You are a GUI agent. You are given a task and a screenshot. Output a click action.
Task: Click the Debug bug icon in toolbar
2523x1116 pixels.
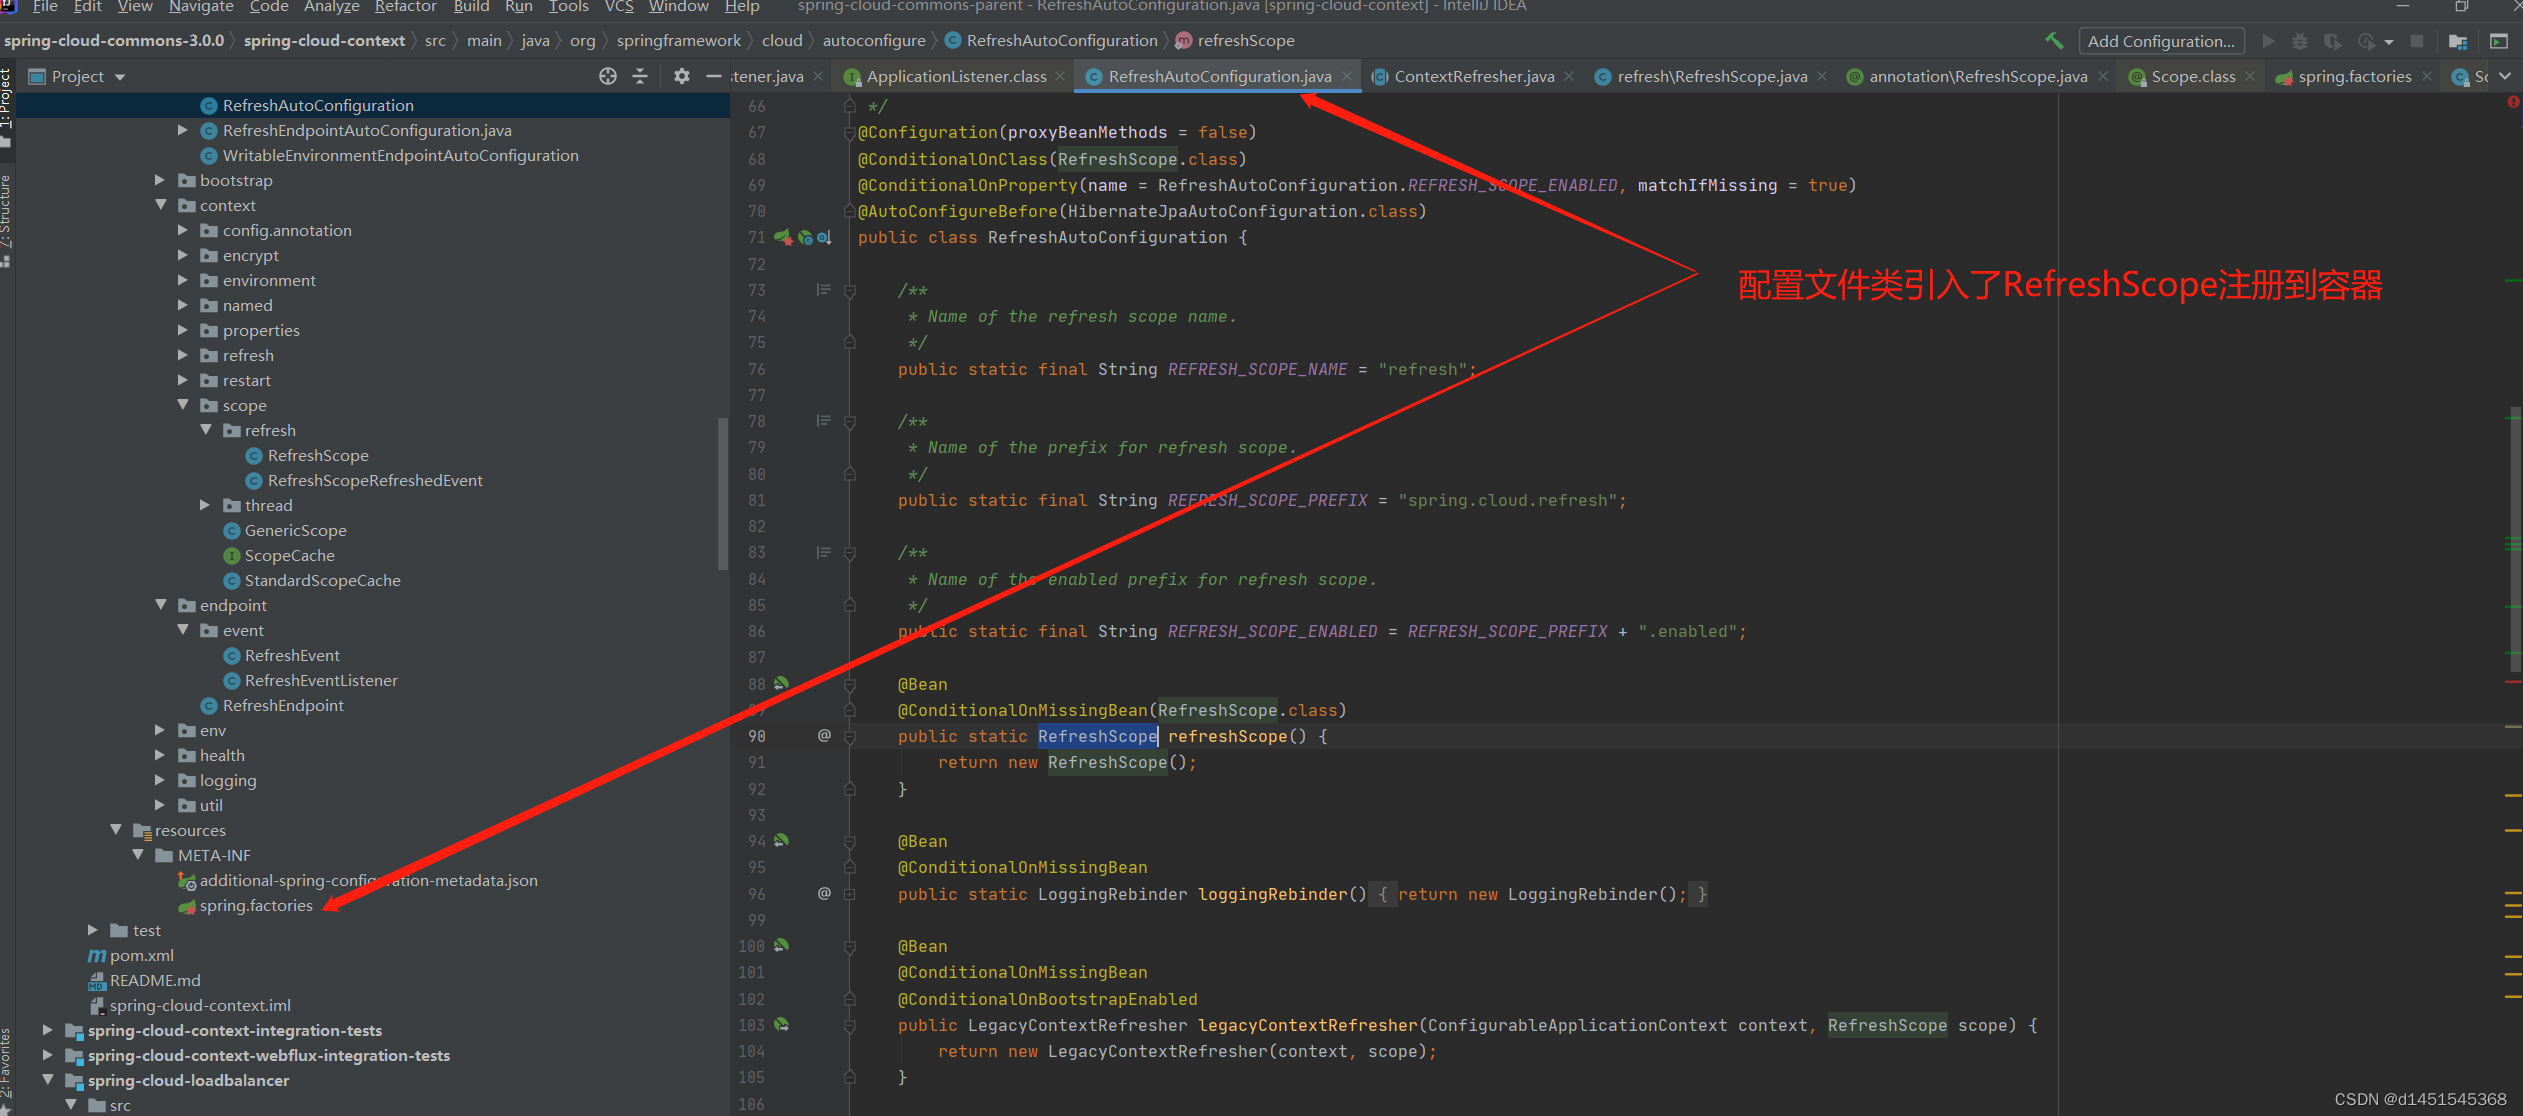(2300, 41)
